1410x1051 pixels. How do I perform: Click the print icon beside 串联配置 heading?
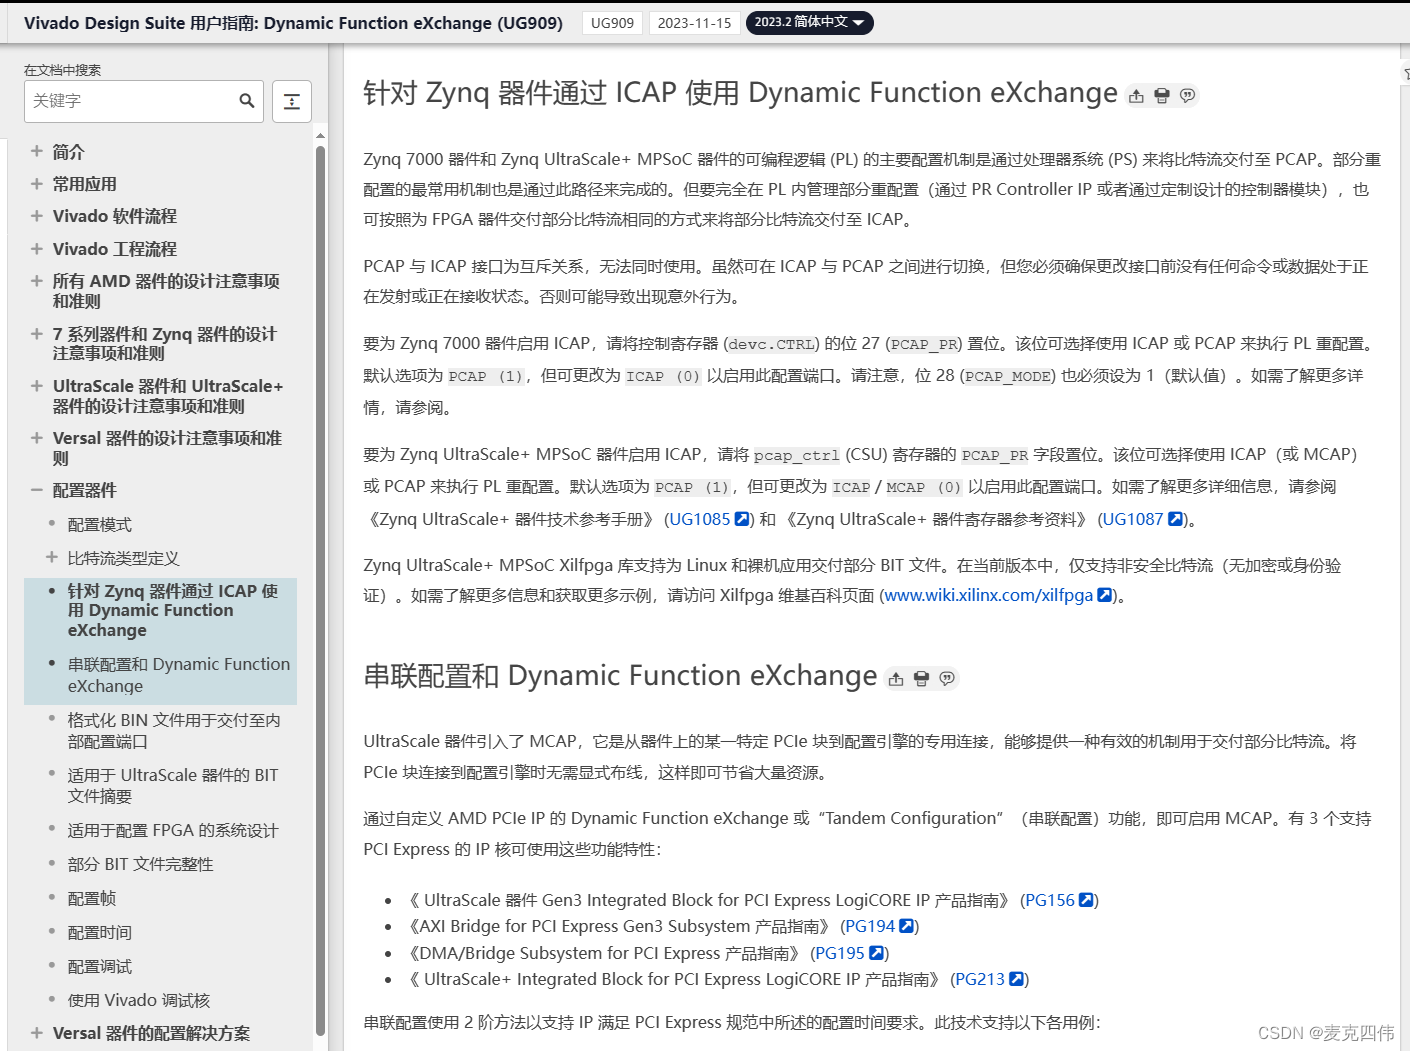(921, 678)
